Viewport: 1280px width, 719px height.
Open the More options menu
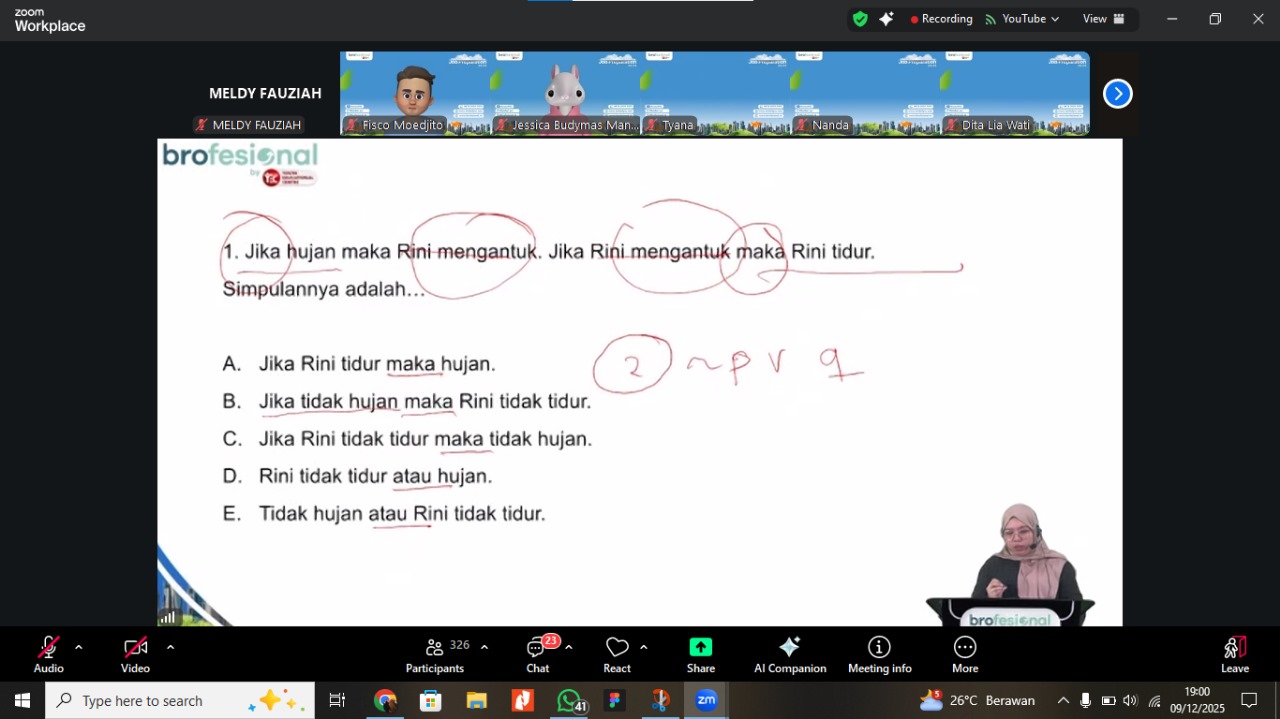pyautogui.click(x=964, y=655)
